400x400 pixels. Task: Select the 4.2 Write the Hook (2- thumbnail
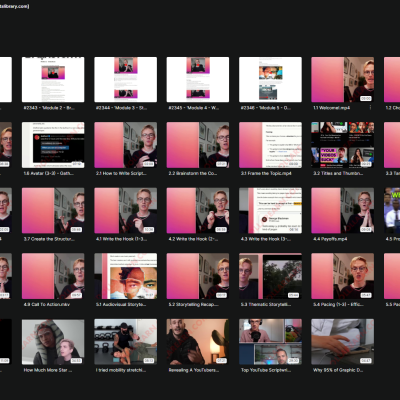pos(198,210)
